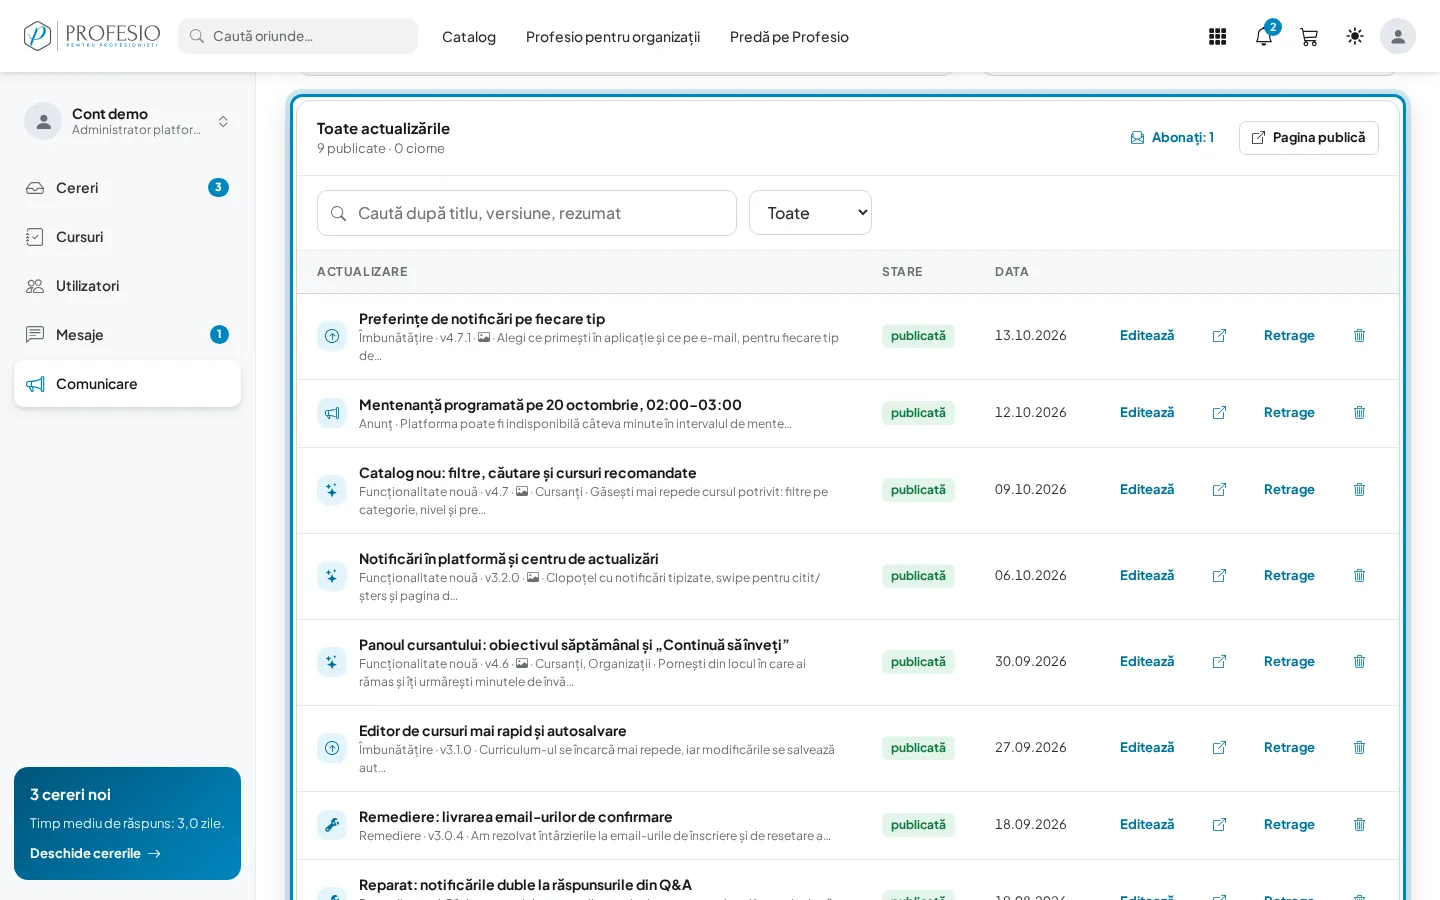
Task: Delete 'Notificări în platformă' trash icon
Action: [1359, 576]
